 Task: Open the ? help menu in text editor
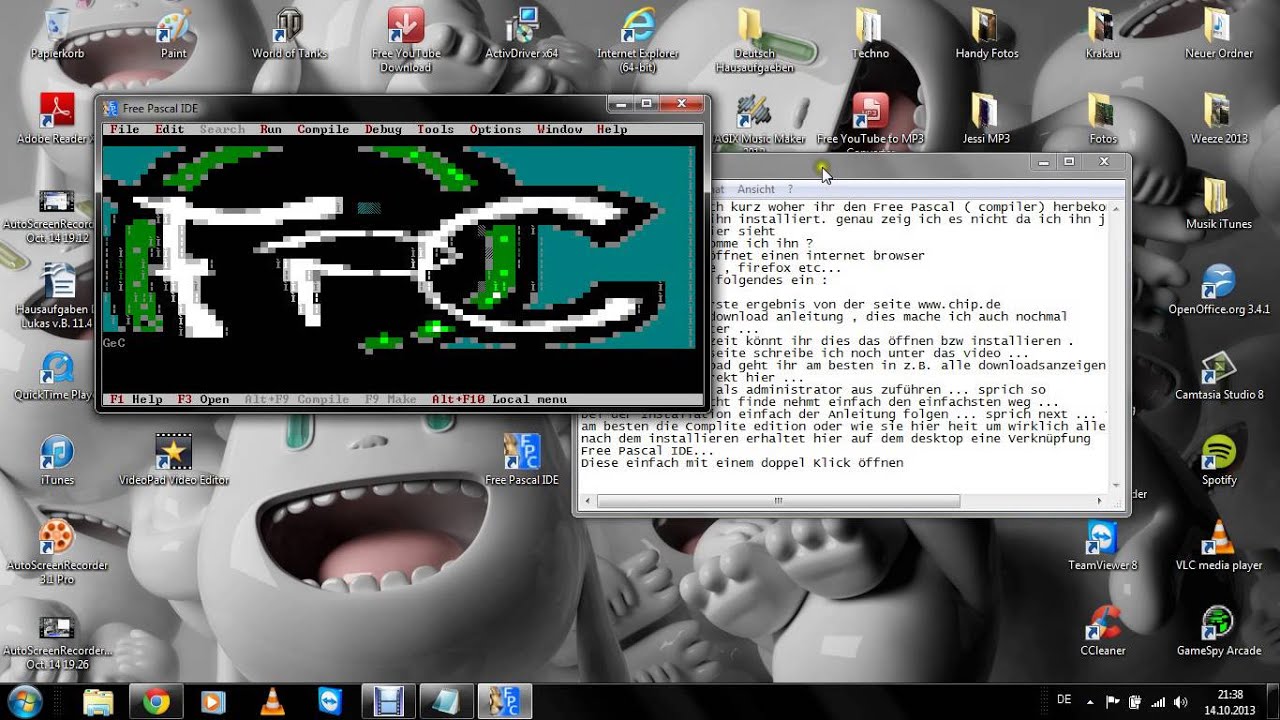[790, 189]
